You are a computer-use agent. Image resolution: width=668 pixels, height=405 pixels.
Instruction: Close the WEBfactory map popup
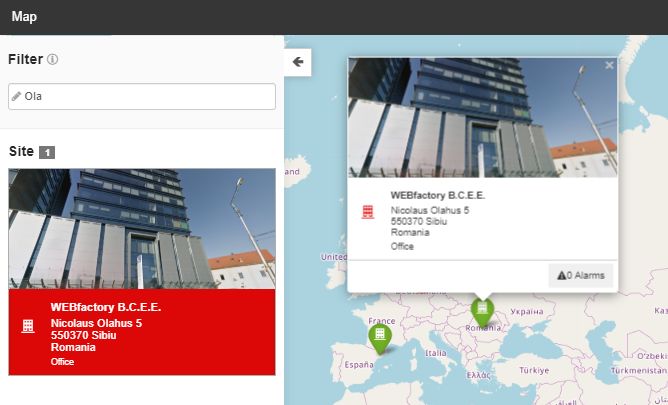click(x=609, y=66)
